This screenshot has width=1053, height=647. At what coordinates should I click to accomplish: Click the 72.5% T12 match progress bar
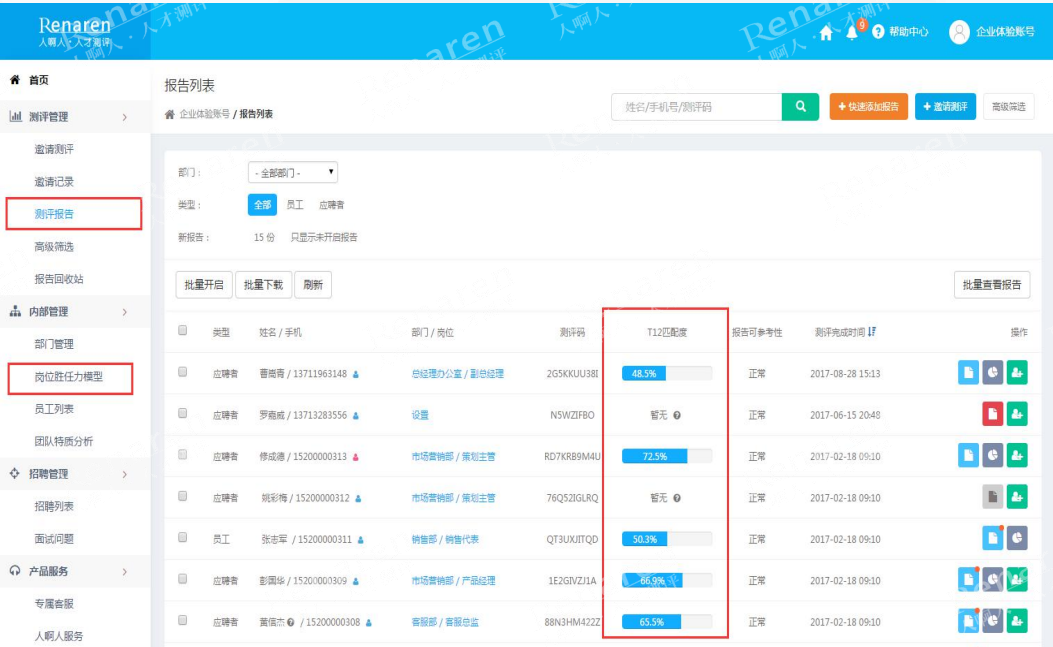666,456
